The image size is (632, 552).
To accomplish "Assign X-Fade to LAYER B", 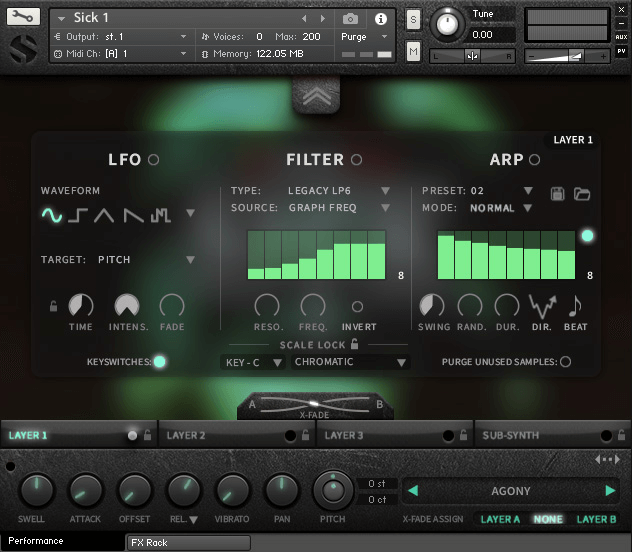I will tap(597, 519).
